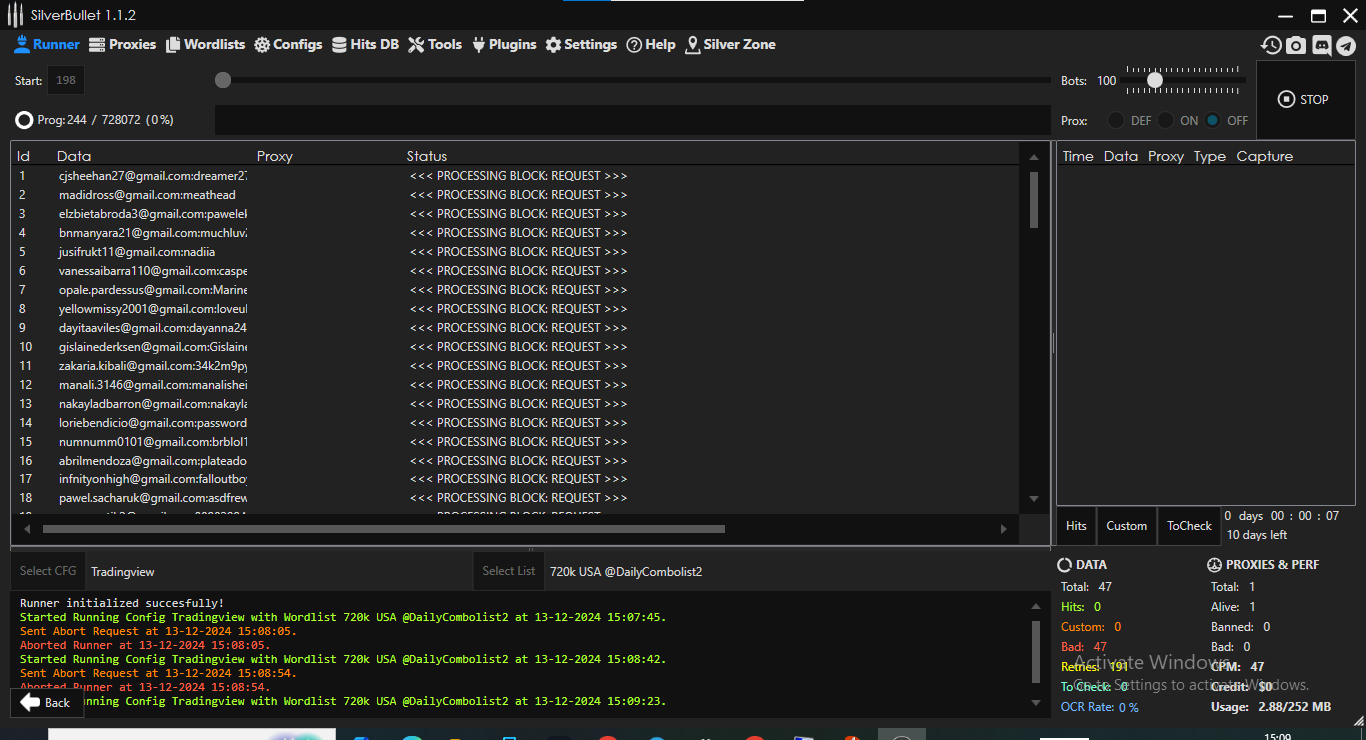1366x740 pixels.
Task: Click the Start position slider handle
Action: point(223,80)
